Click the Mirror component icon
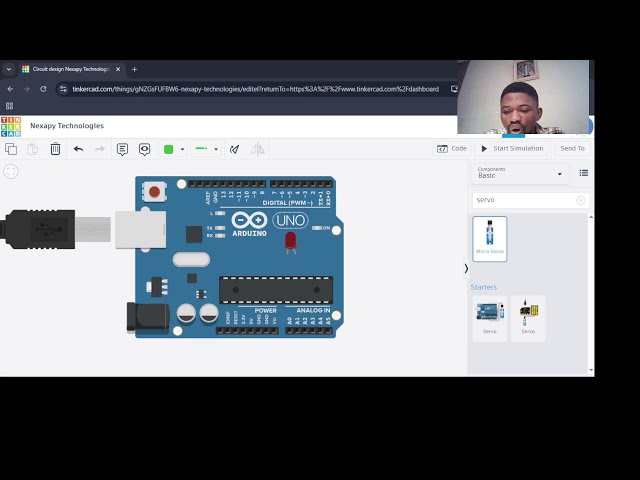This screenshot has height=480, width=640. 258,149
